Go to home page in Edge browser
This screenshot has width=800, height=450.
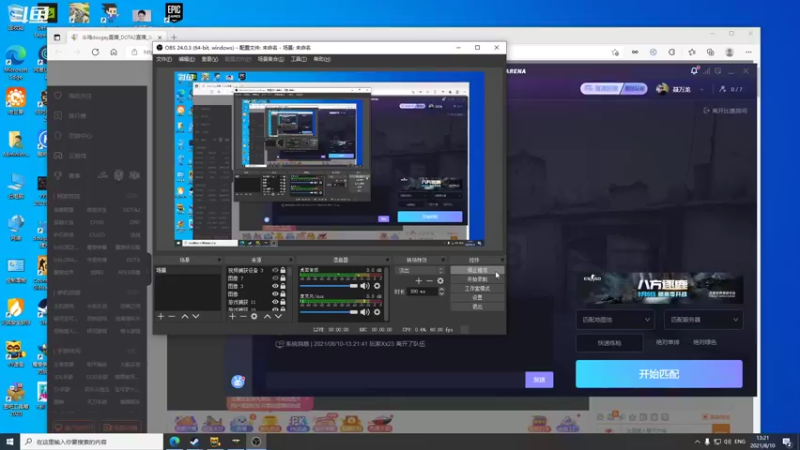114,52
